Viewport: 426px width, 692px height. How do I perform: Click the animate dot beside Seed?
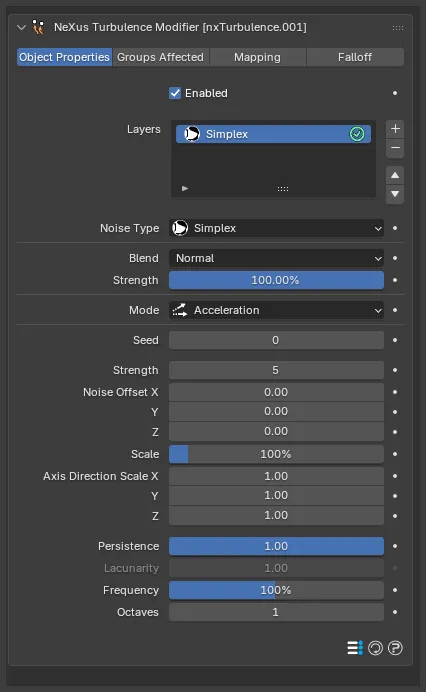(x=395, y=340)
